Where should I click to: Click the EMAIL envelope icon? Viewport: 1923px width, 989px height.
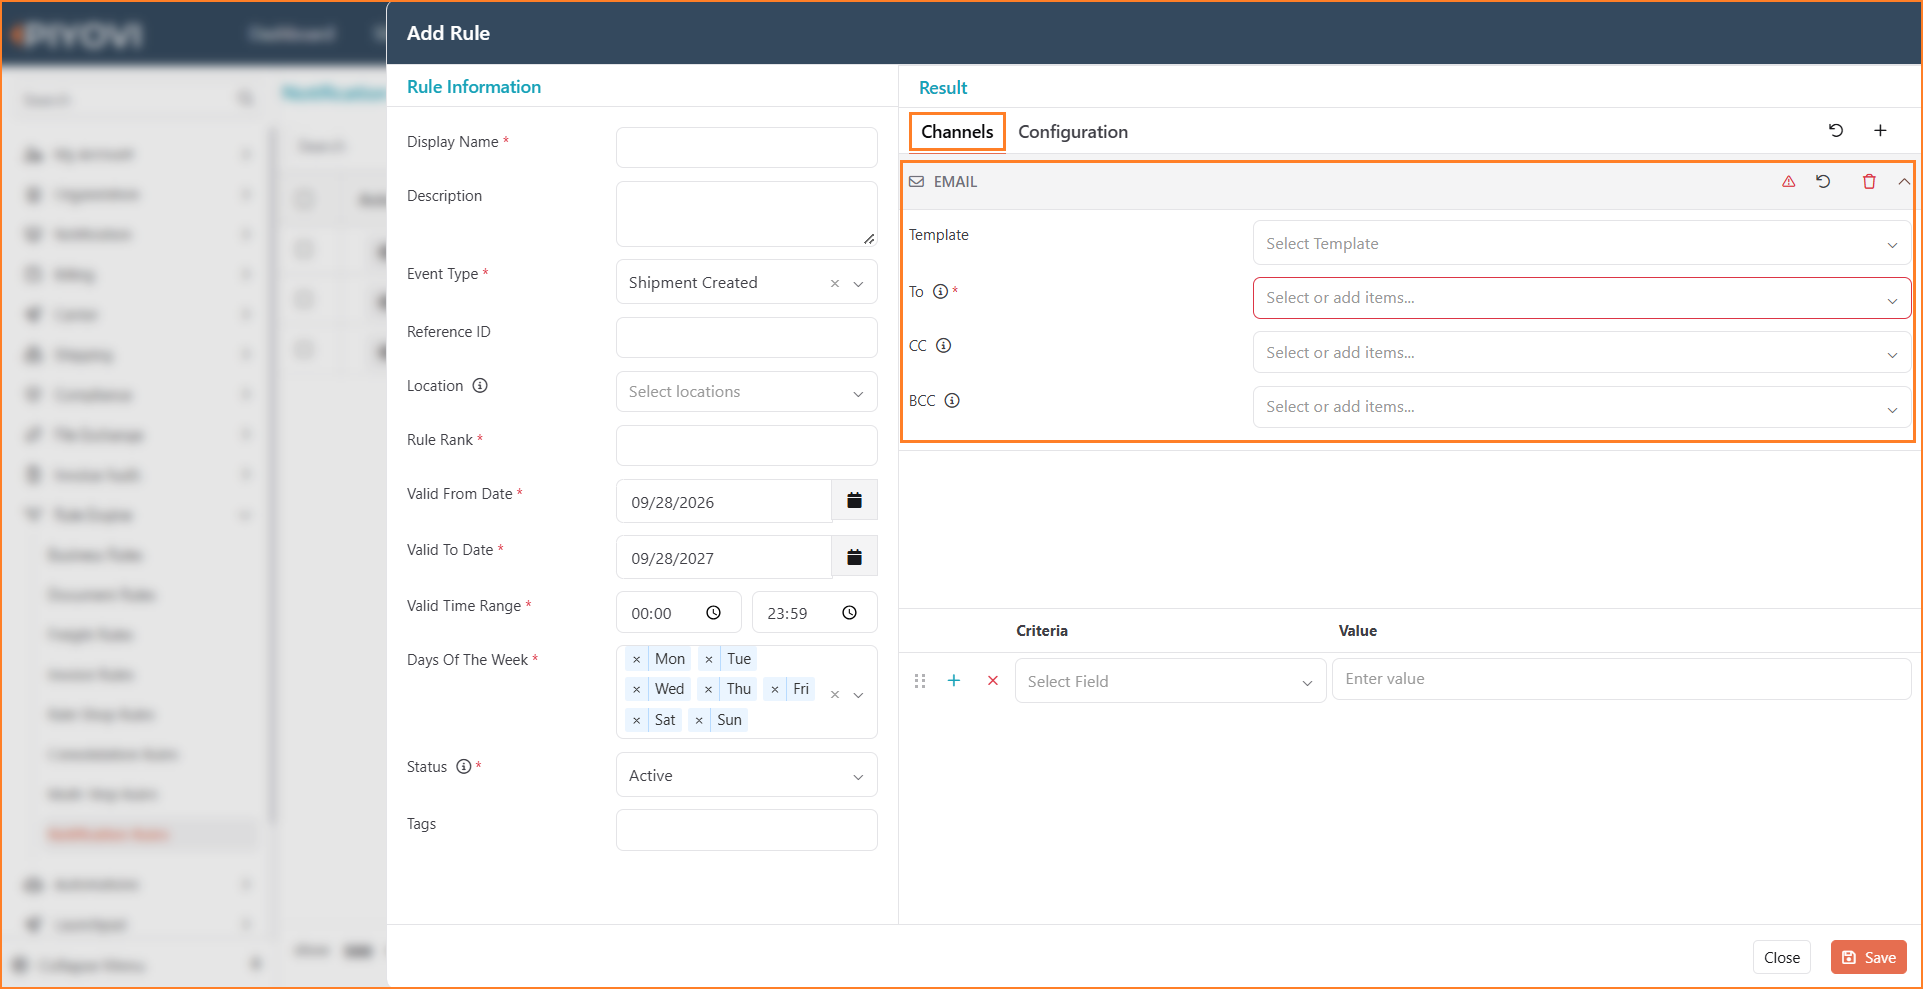[x=916, y=182]
